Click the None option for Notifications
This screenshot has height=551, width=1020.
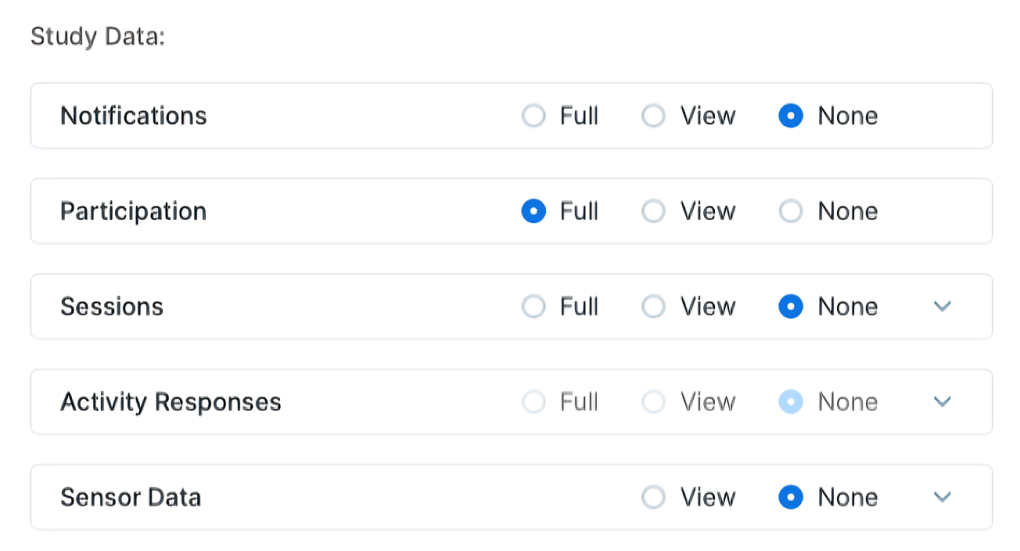791,116
